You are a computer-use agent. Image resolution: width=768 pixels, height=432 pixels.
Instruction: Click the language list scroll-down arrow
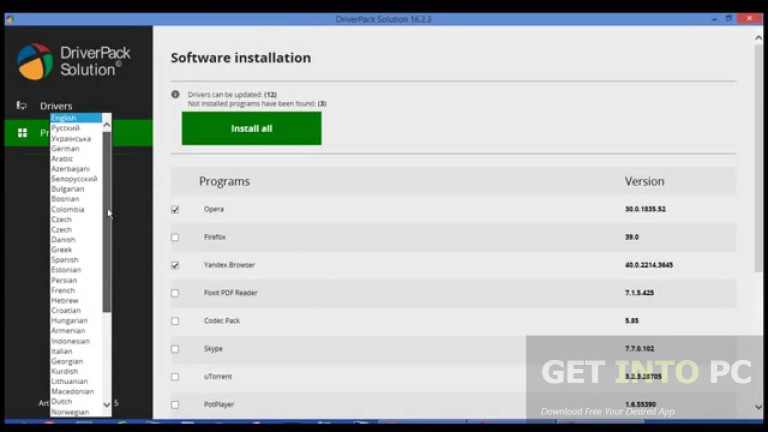click(x=107, y=405)
